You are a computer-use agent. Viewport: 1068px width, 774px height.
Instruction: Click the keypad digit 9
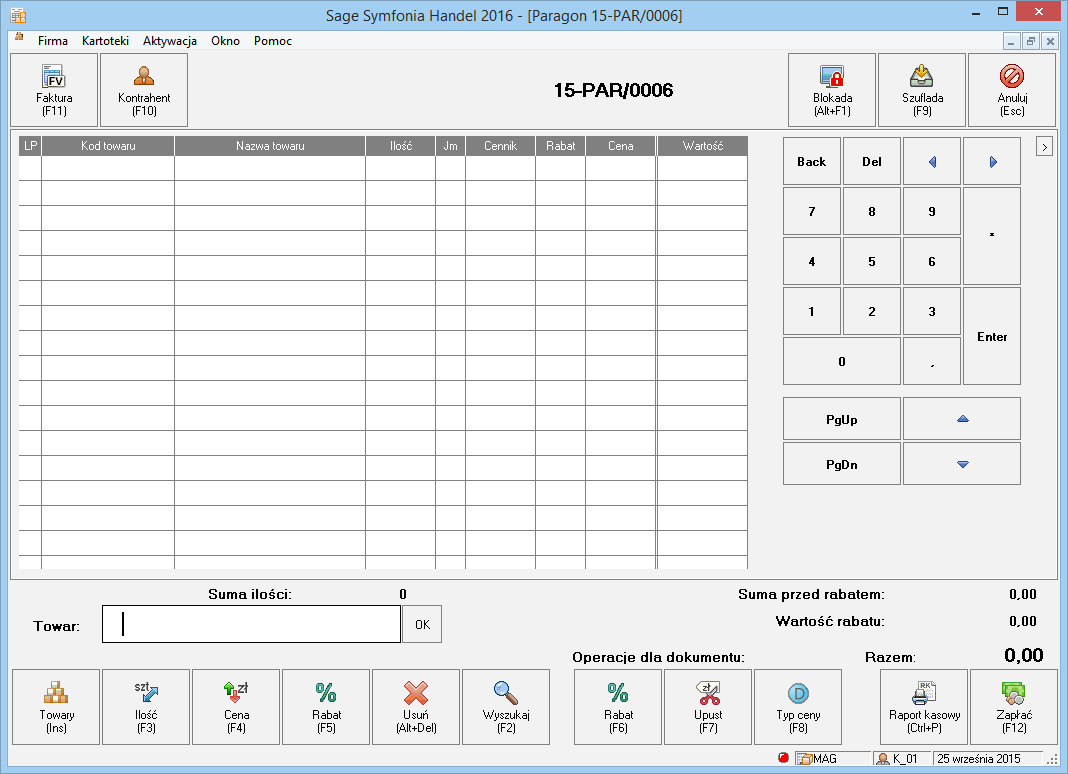(x=932, y=211)
